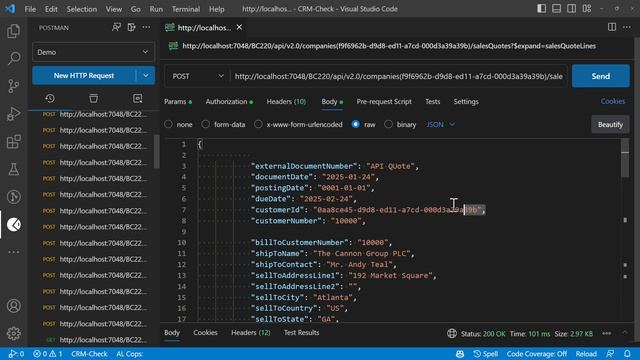Viewport: 640px width, 360px height.
Task: Close the http://localhos... editor tab
Action: 239,27
